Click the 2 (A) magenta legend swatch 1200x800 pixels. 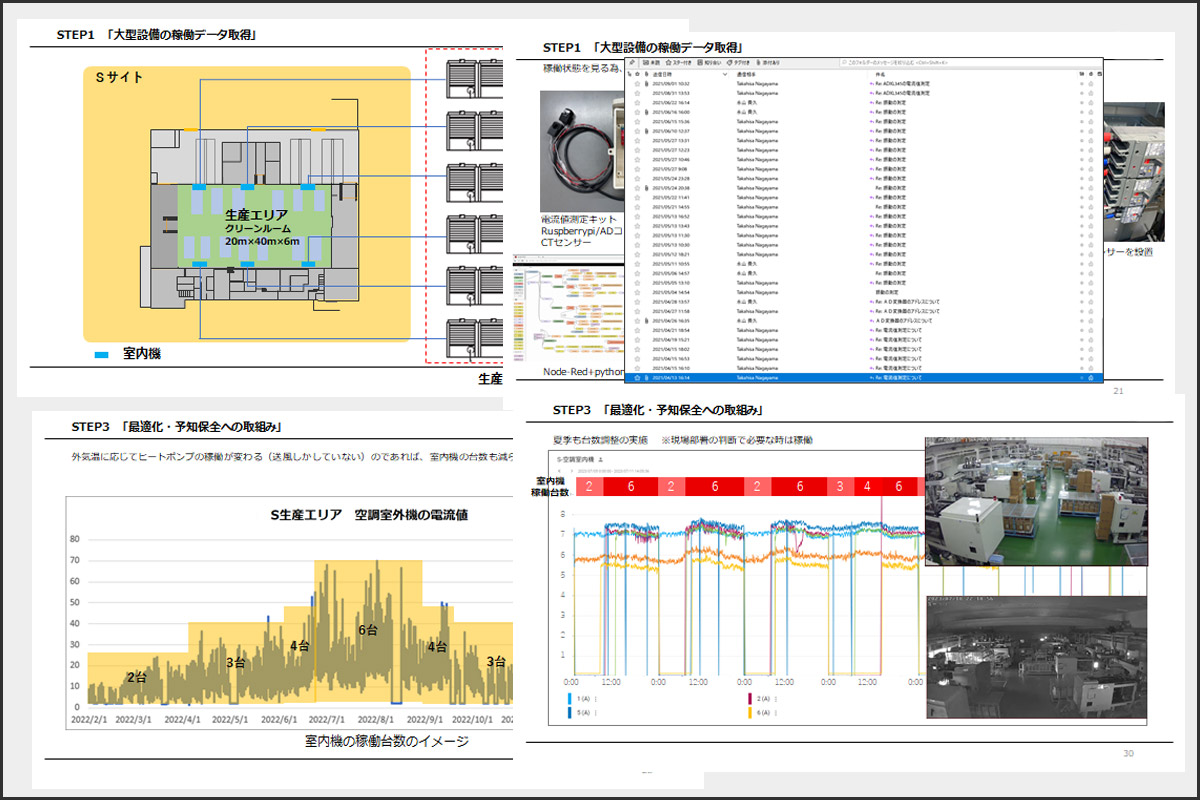click(751, 698)
